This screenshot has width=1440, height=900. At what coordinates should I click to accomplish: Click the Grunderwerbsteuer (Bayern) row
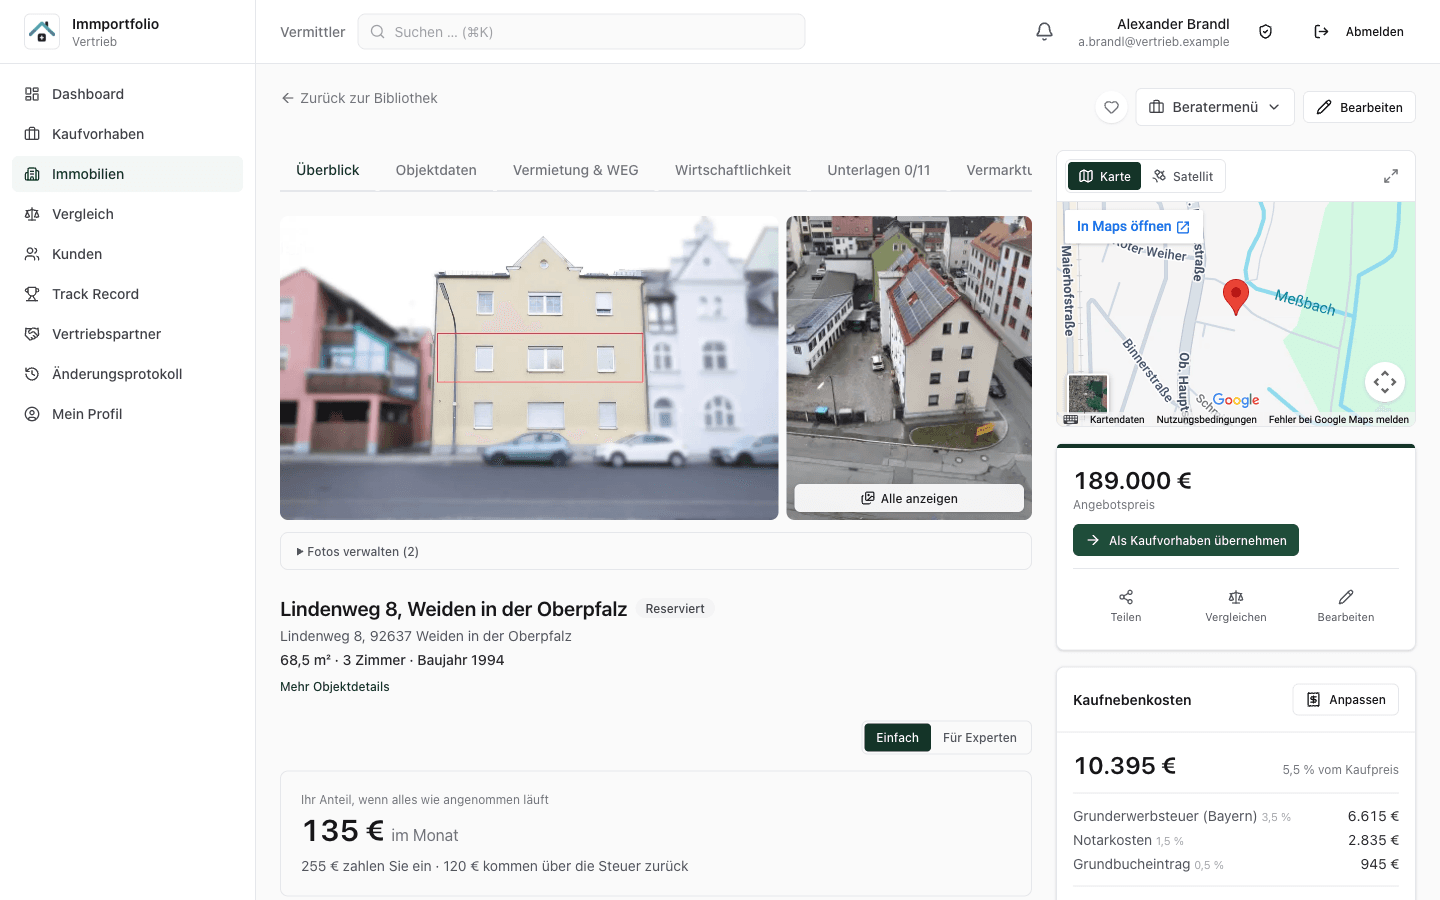pyautogui.click(x=1236, y=816)
